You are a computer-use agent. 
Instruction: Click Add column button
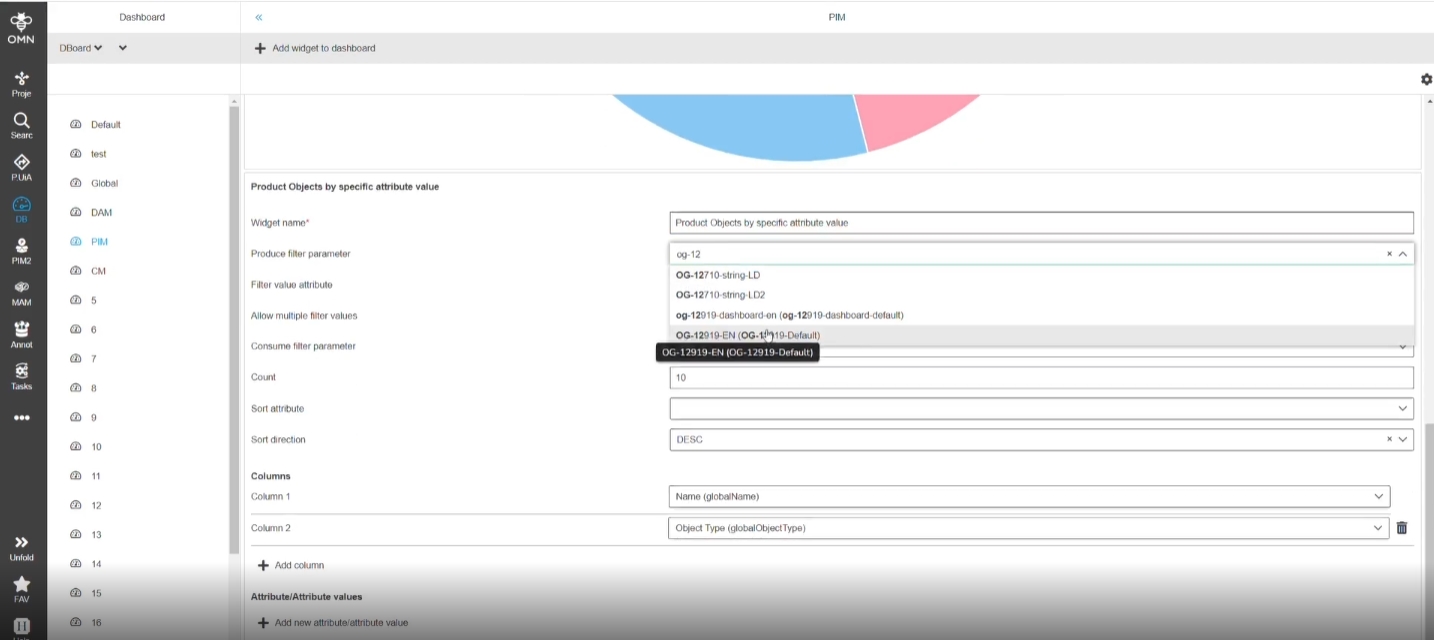pyautogui.click(x=291, y=565)
